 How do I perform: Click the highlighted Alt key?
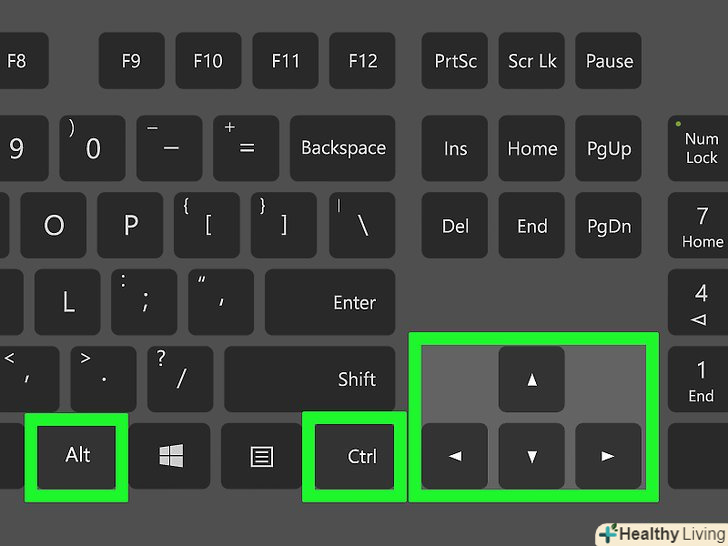point(77,456)
